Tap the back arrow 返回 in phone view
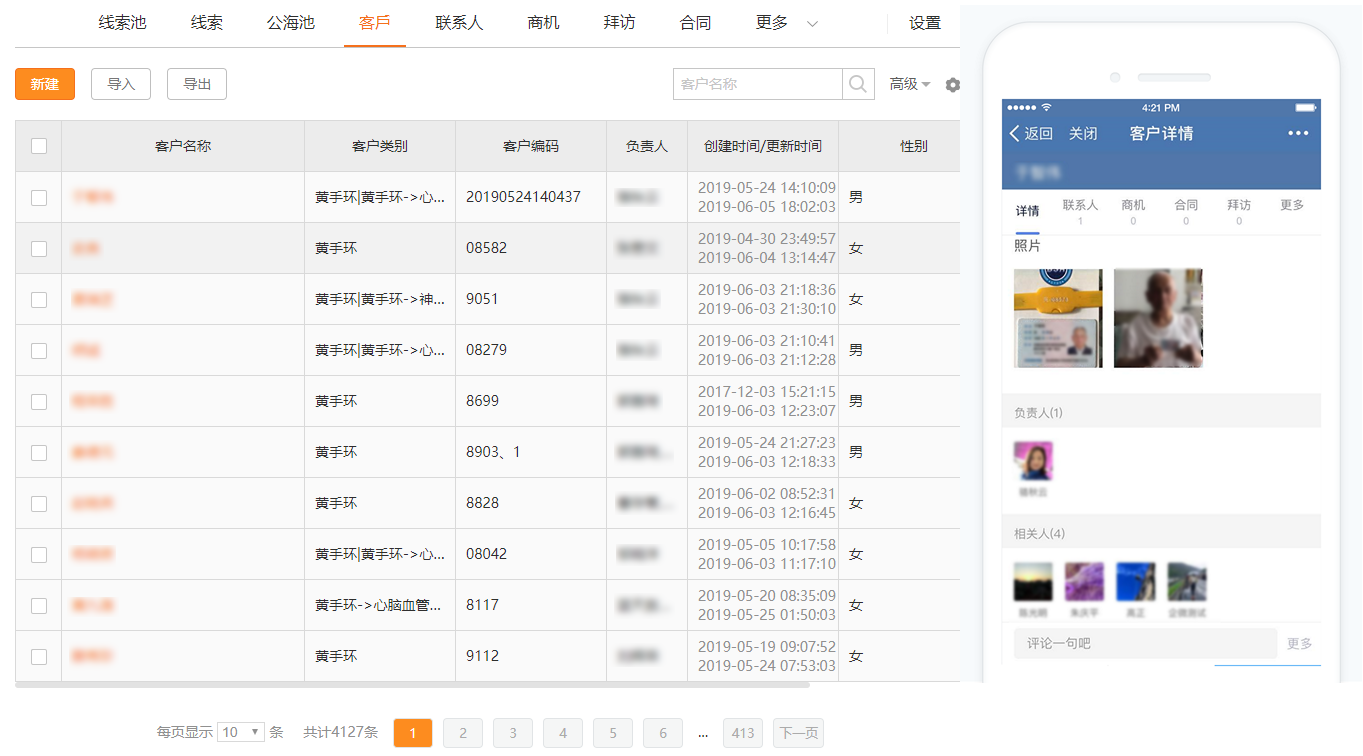 [1031, 133]
